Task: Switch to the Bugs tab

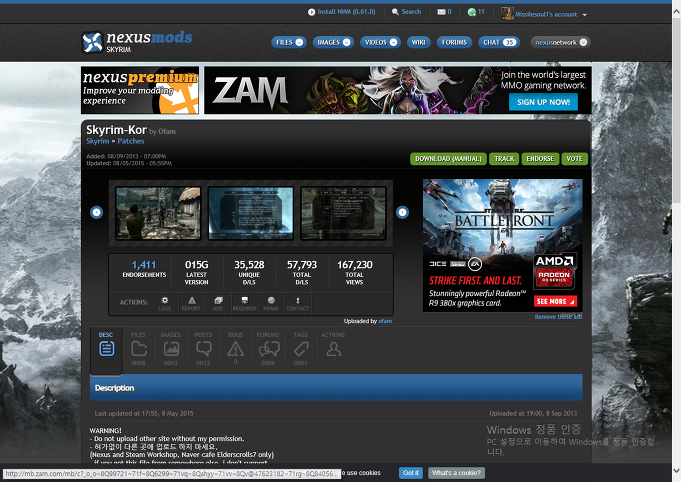Action: tap(235, 348)
